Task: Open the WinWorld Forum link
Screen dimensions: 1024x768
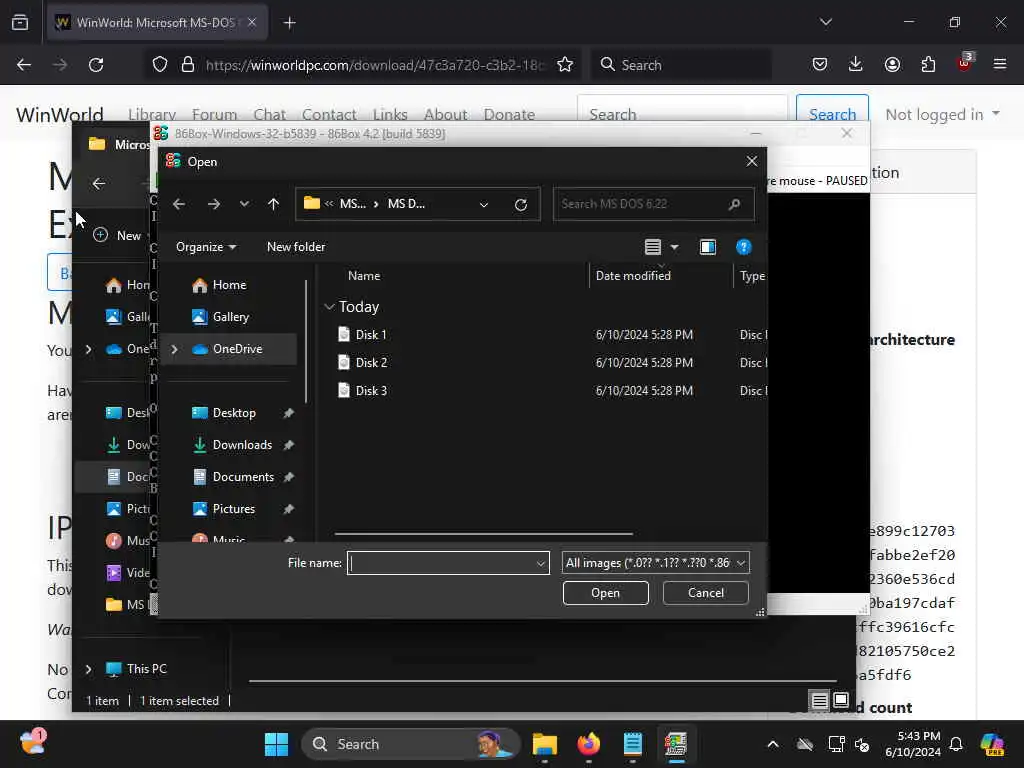Action: (x=214, y=114)
